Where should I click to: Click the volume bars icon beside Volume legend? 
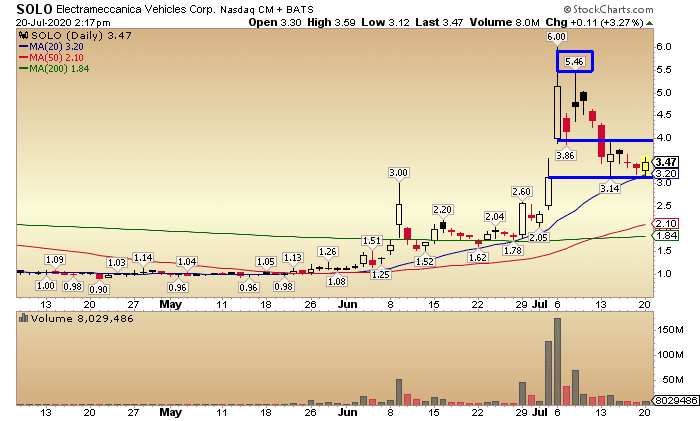click(x=23, y=318)
